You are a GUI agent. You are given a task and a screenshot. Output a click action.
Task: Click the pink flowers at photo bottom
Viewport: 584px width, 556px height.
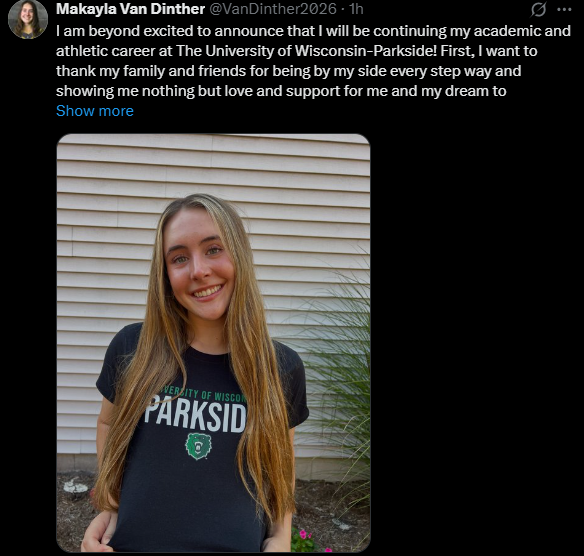point(308,539)
